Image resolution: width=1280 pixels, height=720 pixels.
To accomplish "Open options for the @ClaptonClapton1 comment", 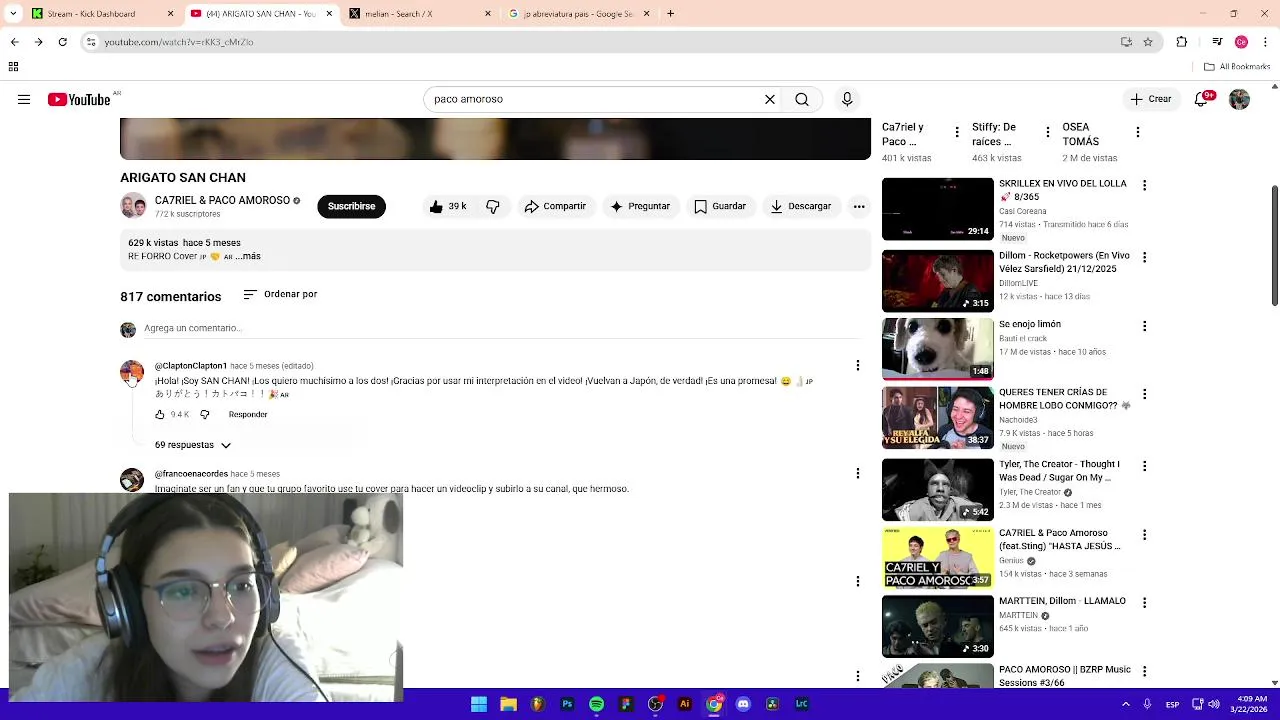I will [857, 365].
